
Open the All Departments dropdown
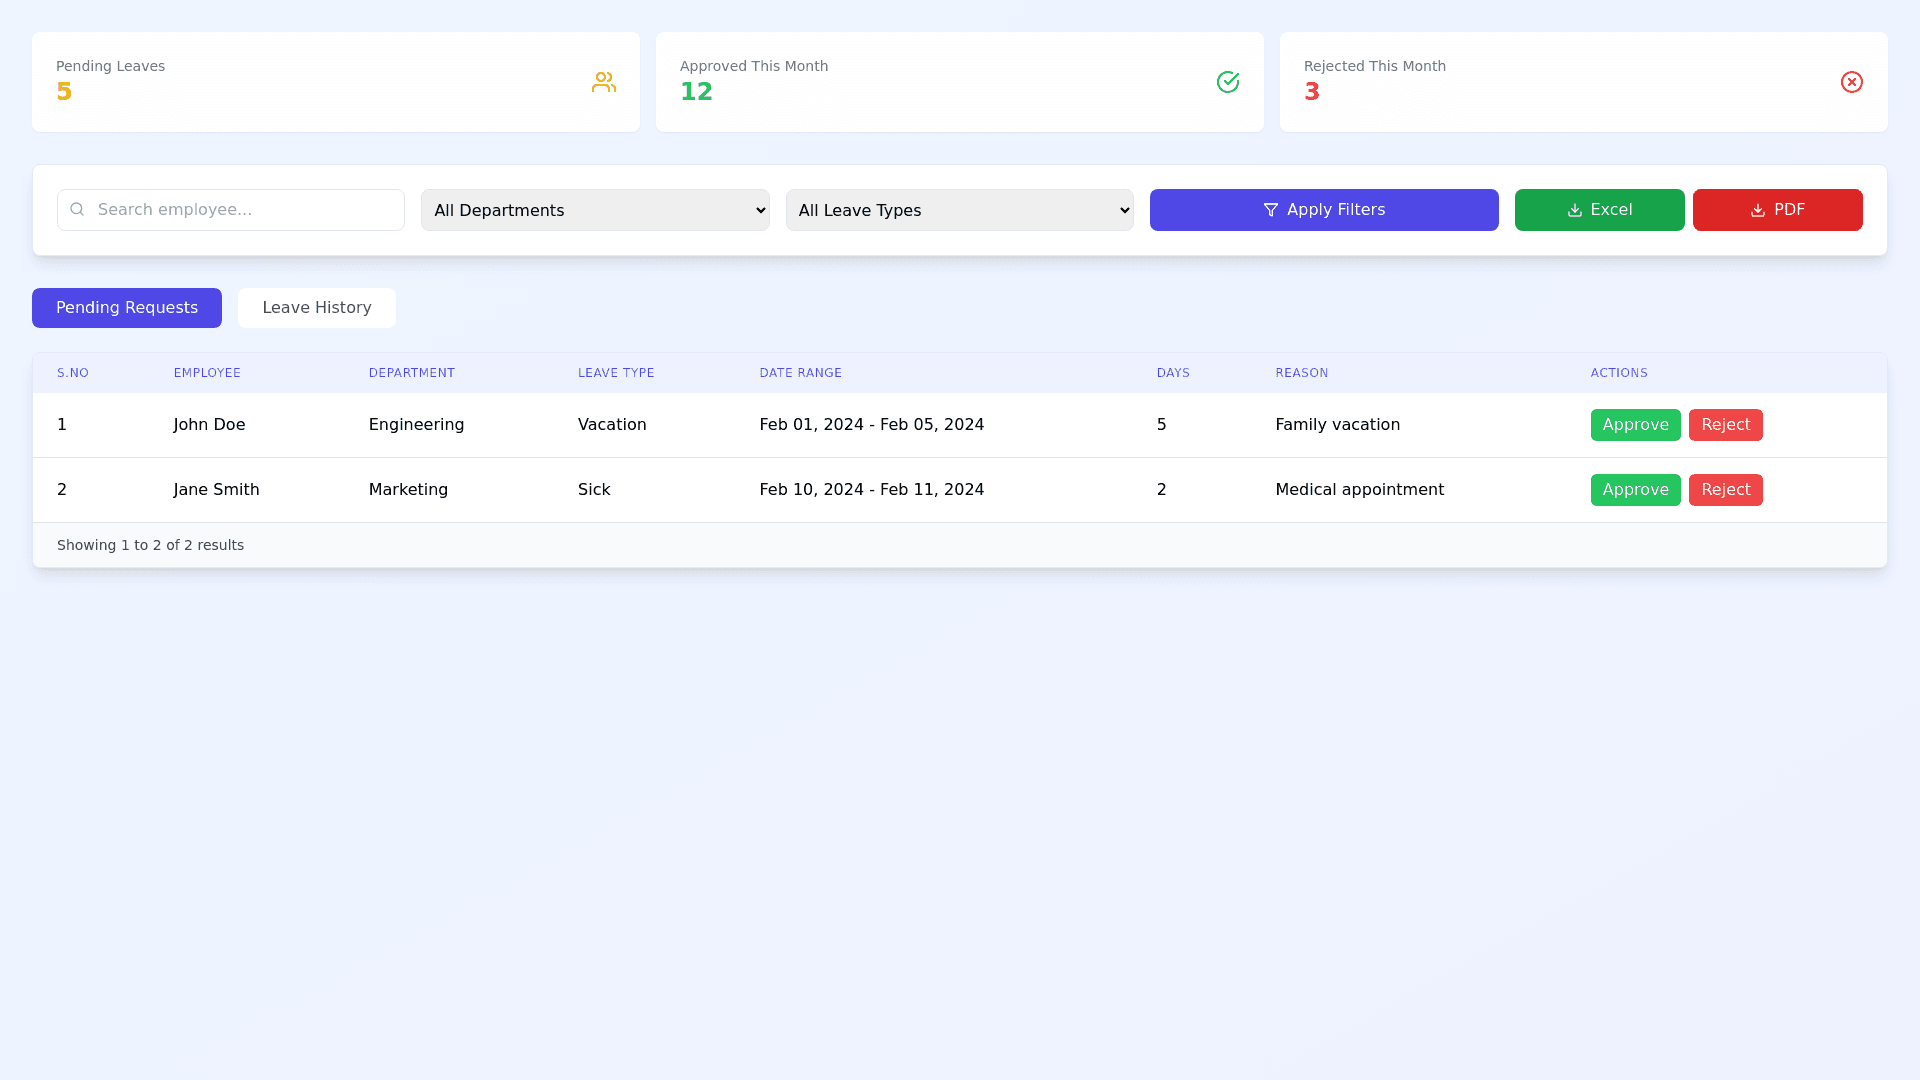click(x=595, y=210)
